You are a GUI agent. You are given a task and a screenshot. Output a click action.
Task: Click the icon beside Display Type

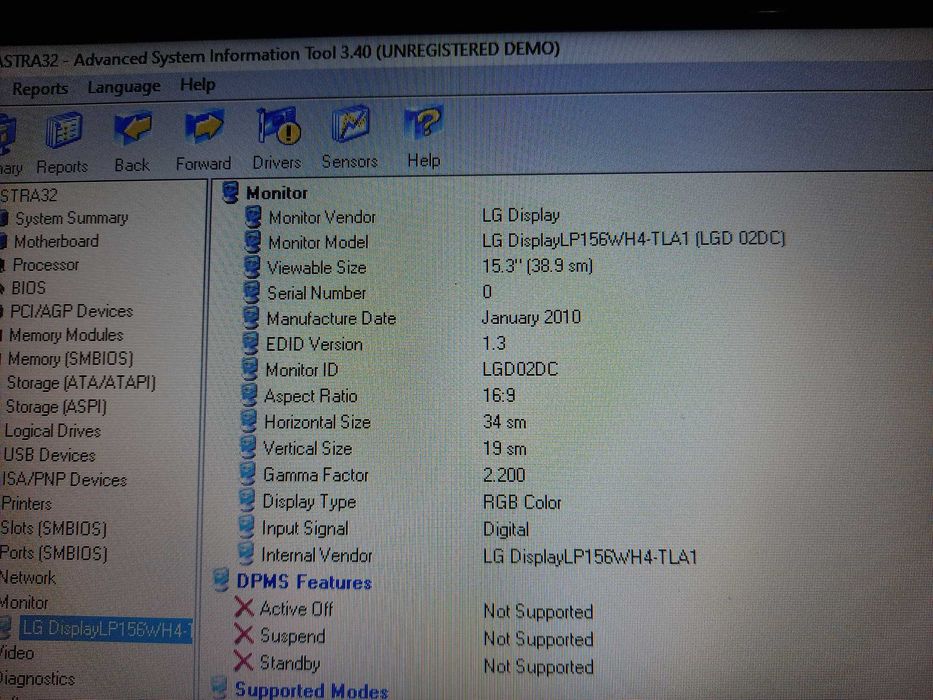[x=247, y=501]
